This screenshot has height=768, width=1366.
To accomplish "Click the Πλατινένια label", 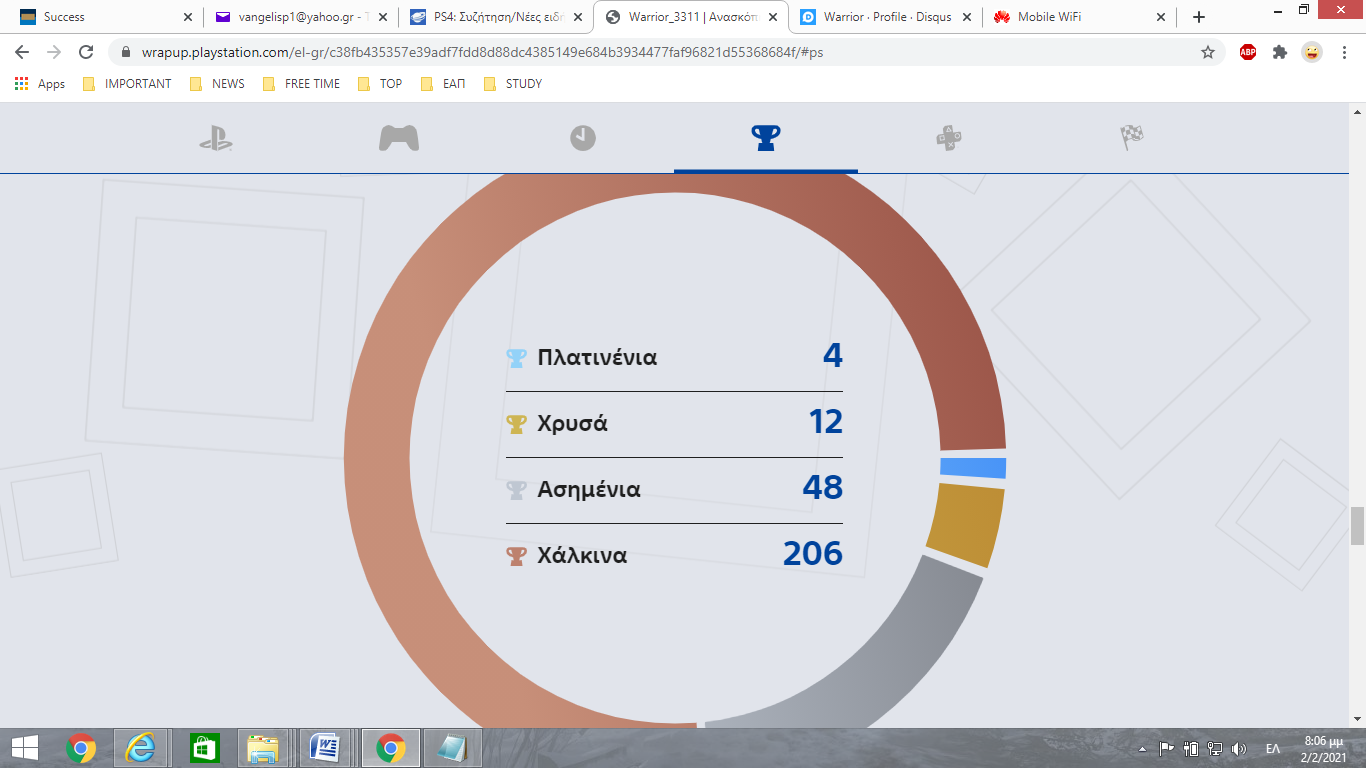I will point(597,357).
